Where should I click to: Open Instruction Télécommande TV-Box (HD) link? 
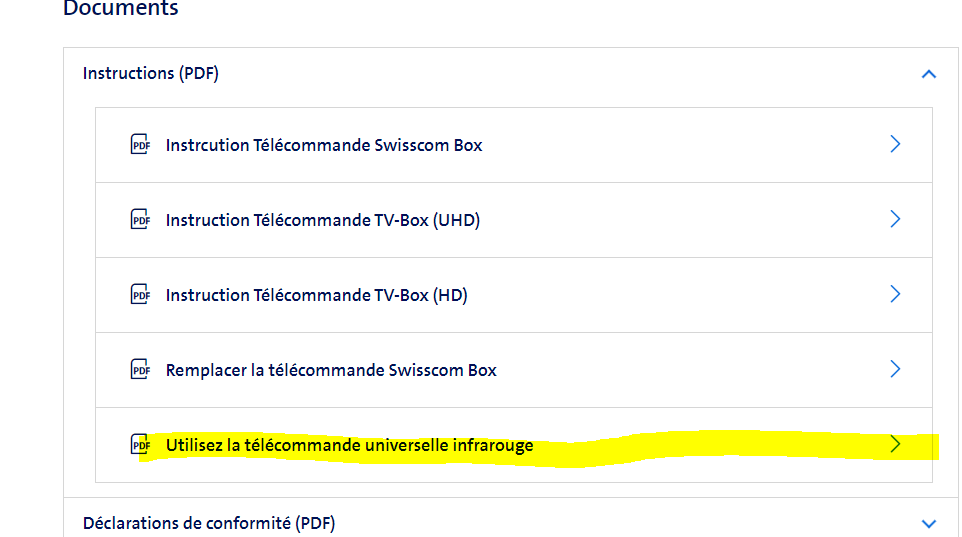[317, 295]
